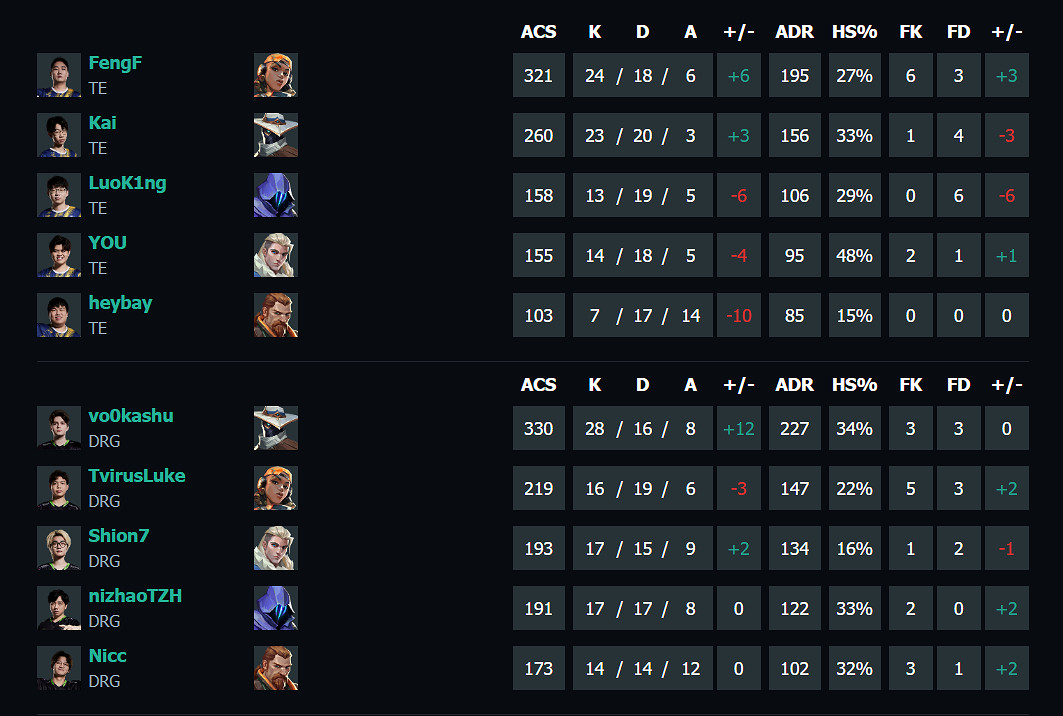Click the Sova icon beside YOU
Screen dimensions: 1063x716
pos(275,255)
